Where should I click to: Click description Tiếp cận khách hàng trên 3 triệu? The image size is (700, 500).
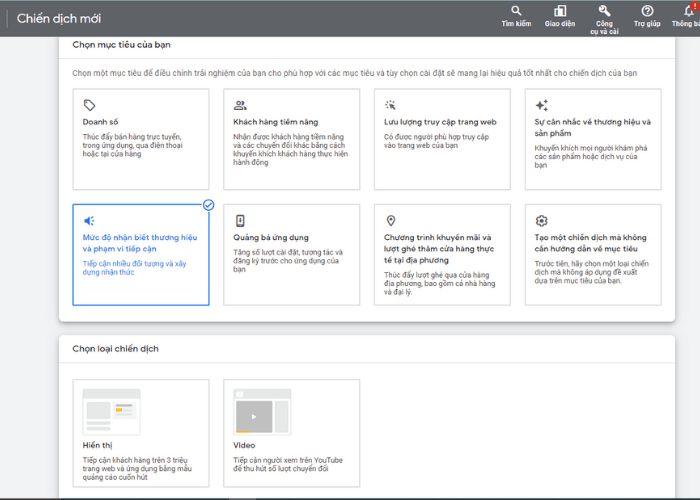[x=137, y=468]
